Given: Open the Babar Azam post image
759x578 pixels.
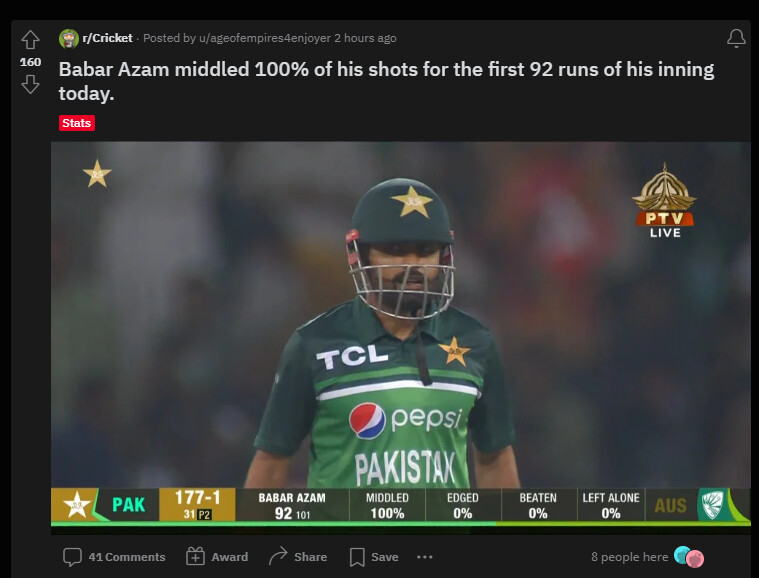Looking at the screenshot, I should pyautogui.click(x=400, y=337).
